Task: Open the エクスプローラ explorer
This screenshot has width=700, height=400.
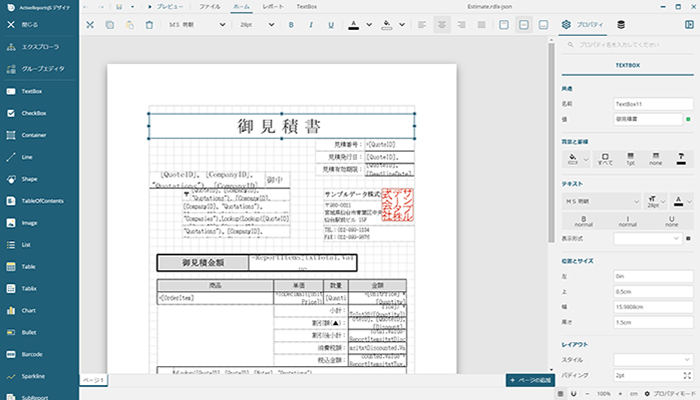Action: click(x=39, y=46)
